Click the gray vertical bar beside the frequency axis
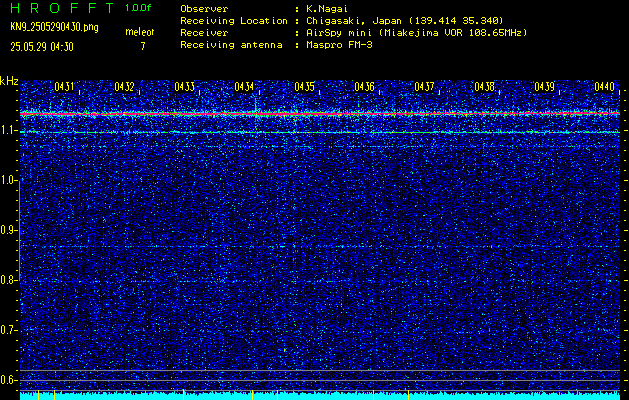629x400 pixels. click(x=19, y=230)
